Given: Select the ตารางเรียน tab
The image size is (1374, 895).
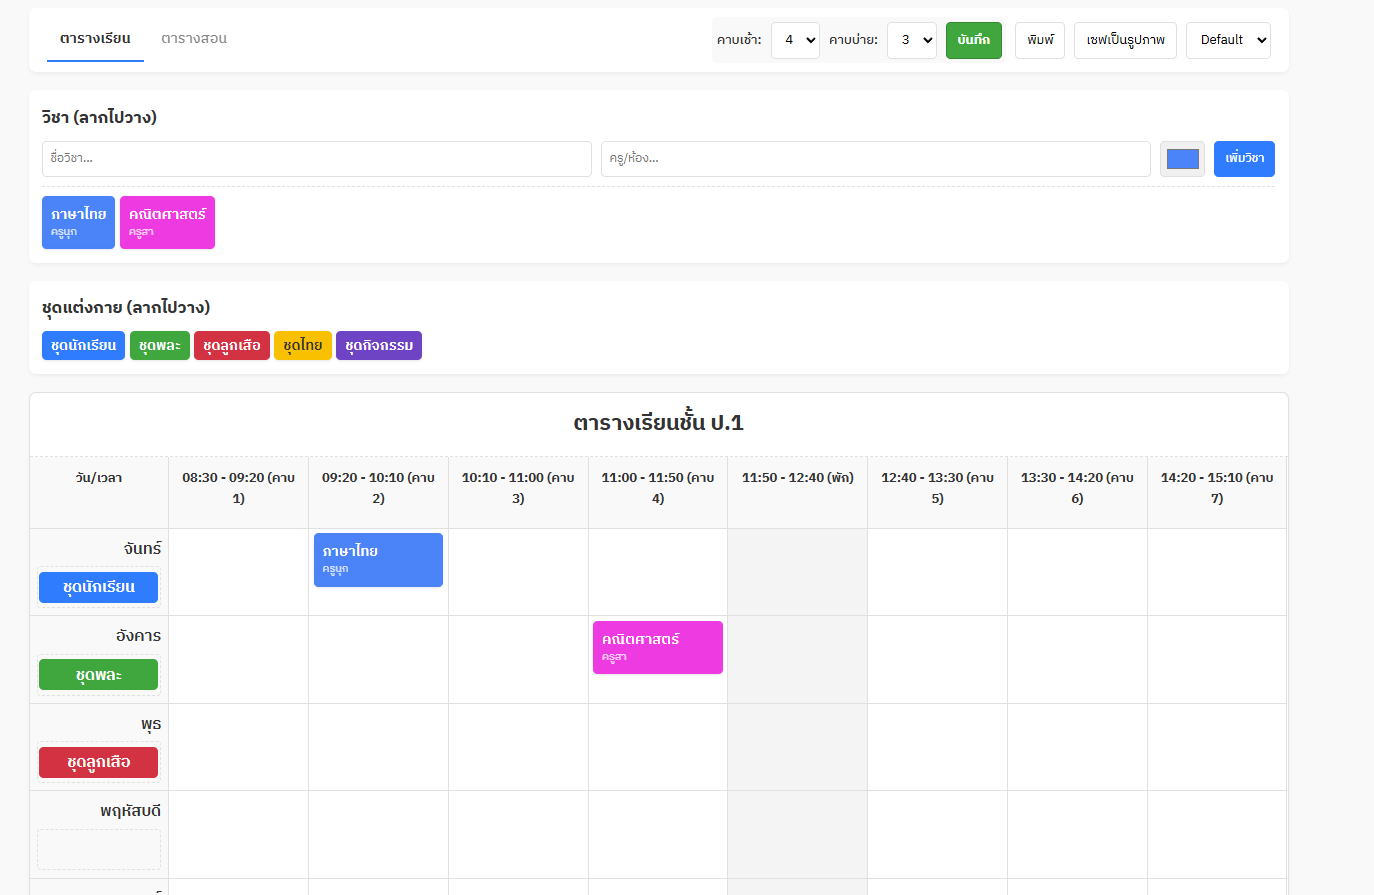Looking at the screenshot, I should point(95,39).
